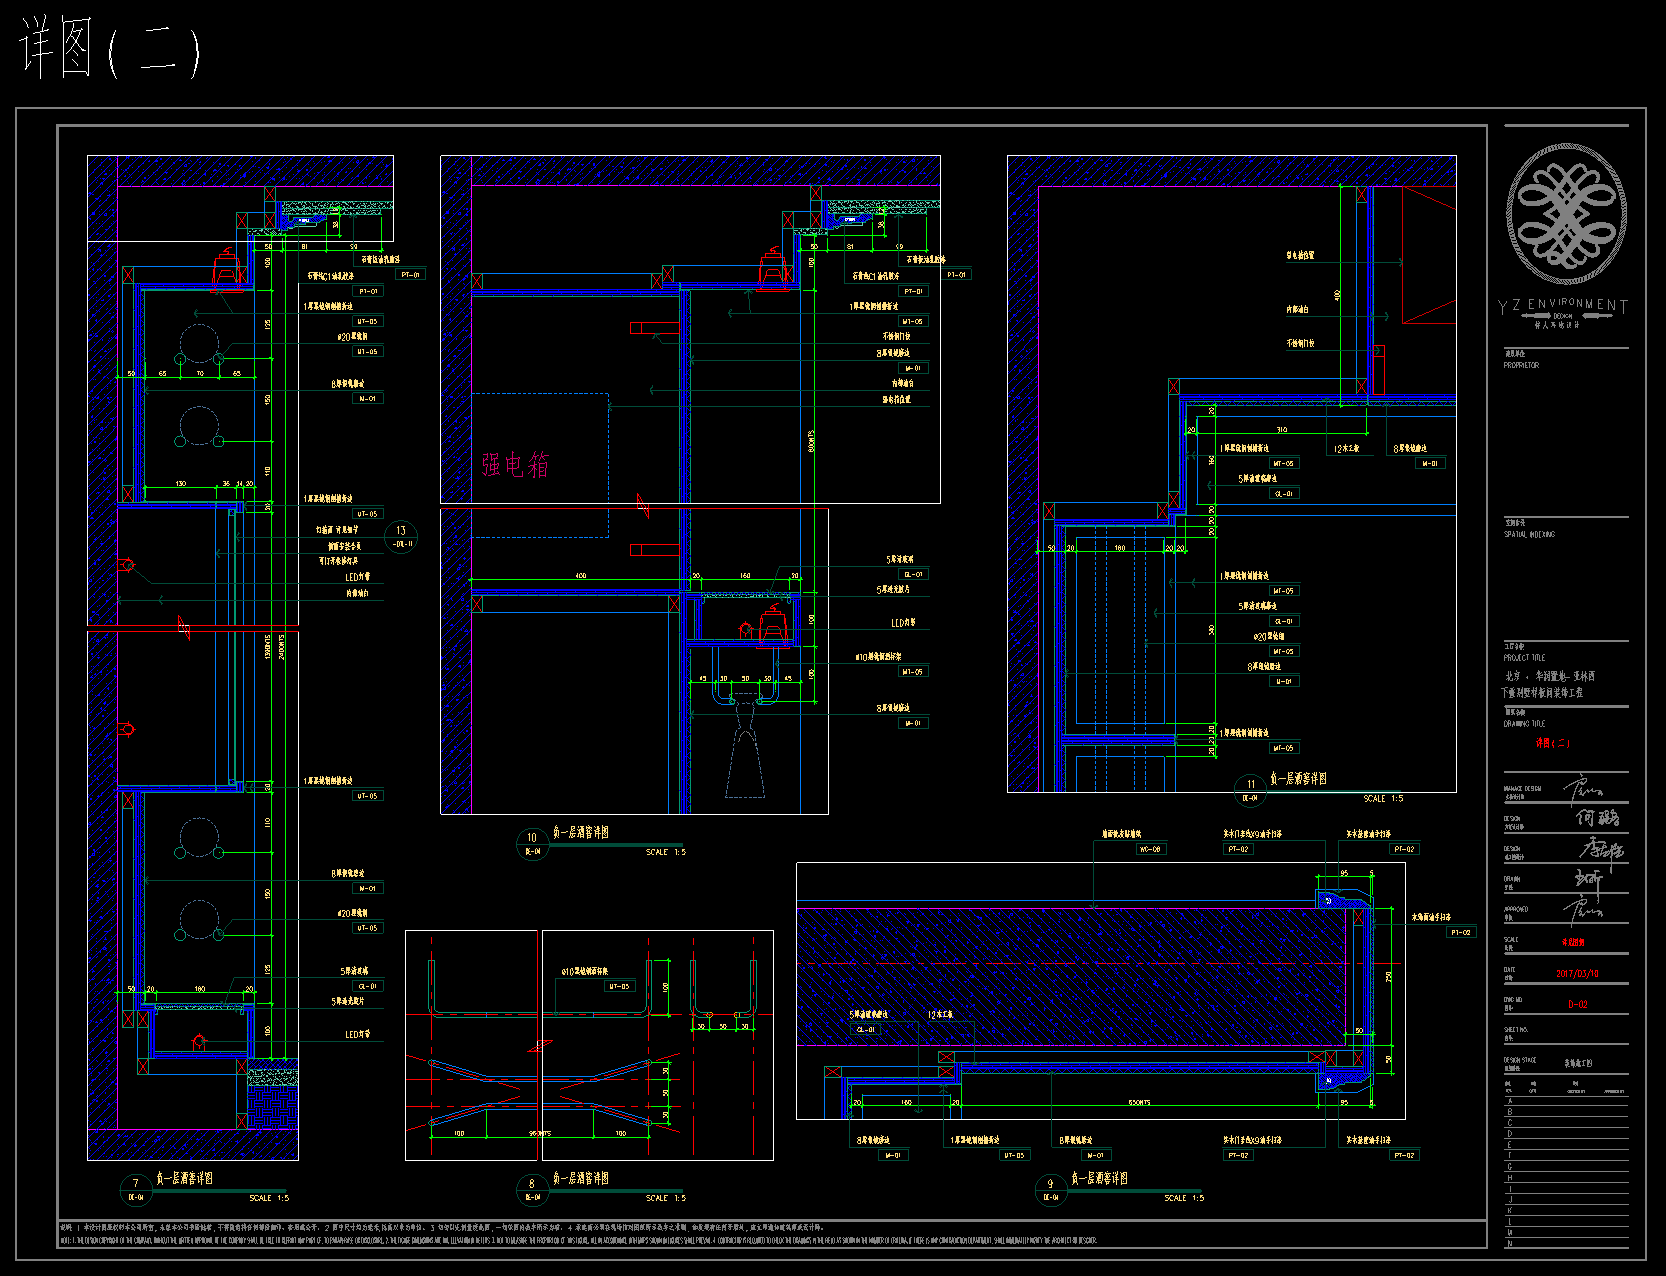
Task: Select the YZ Environment logo emblem
Action: coord(1566,214)
